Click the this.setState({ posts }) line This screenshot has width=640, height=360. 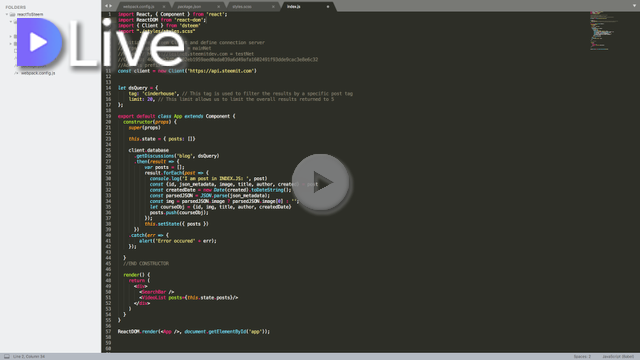177,224
